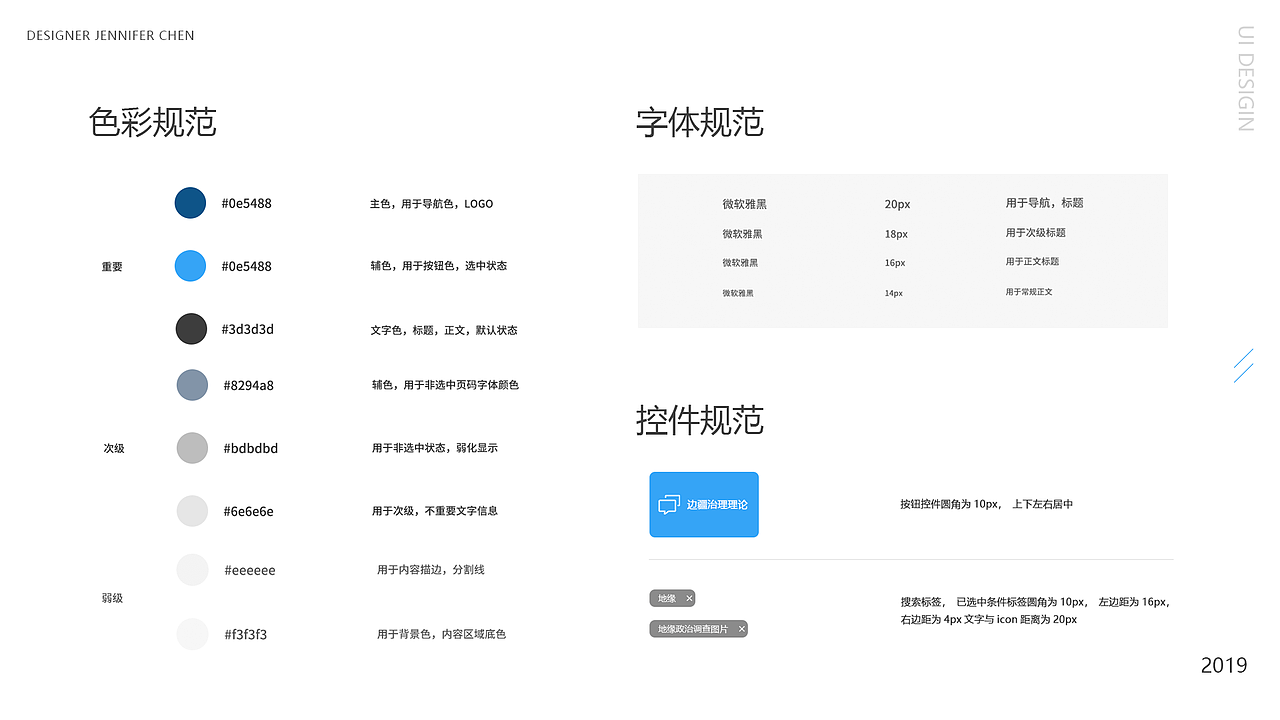Click the DESIGNER JENNIFER CHEN text
Viewport: 1280px width, 720px height.
point(110,35)
